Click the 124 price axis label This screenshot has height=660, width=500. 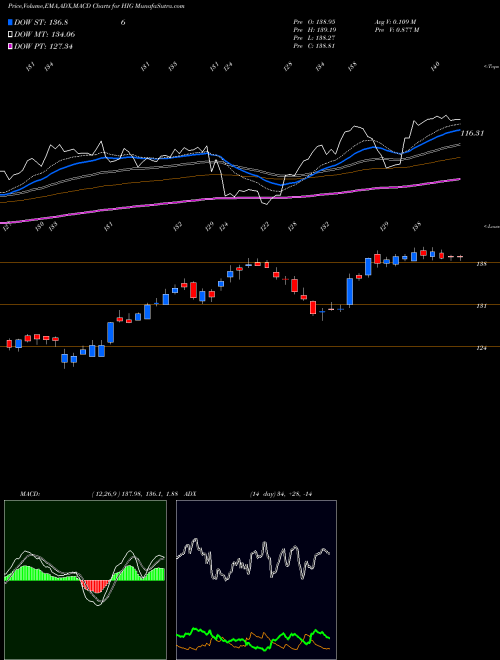point(481,348)
